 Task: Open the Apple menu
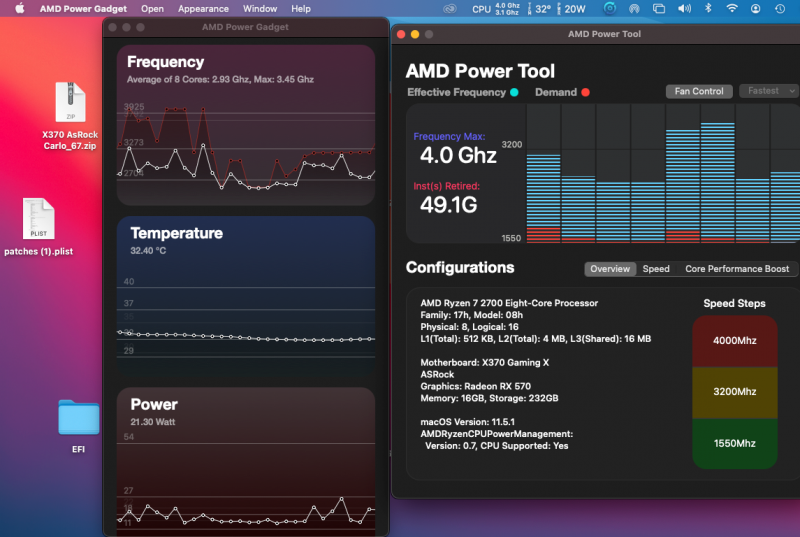point(19,8)
